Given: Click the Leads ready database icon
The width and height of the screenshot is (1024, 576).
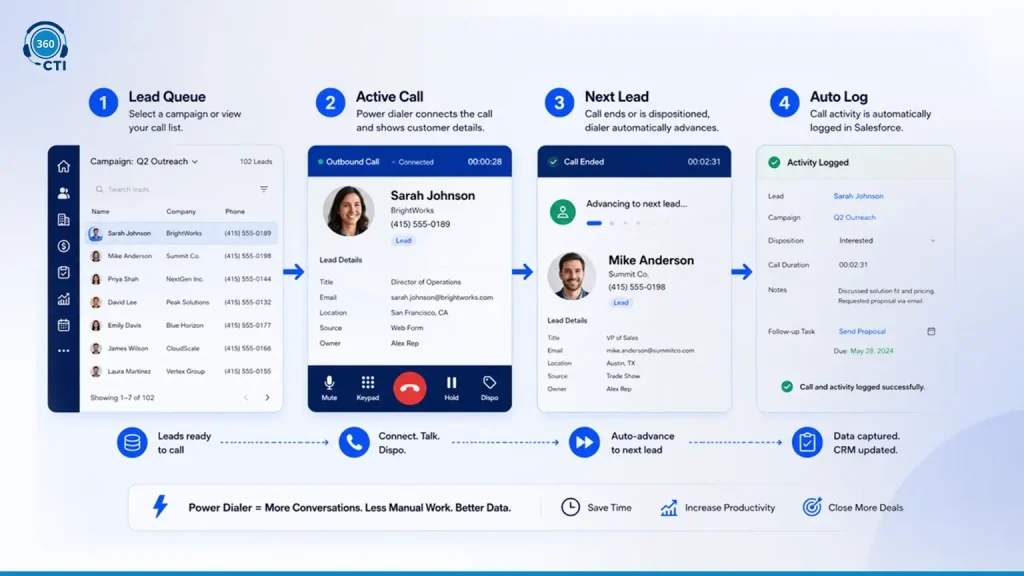Looking at the screenshot, I should pos(132,443).
